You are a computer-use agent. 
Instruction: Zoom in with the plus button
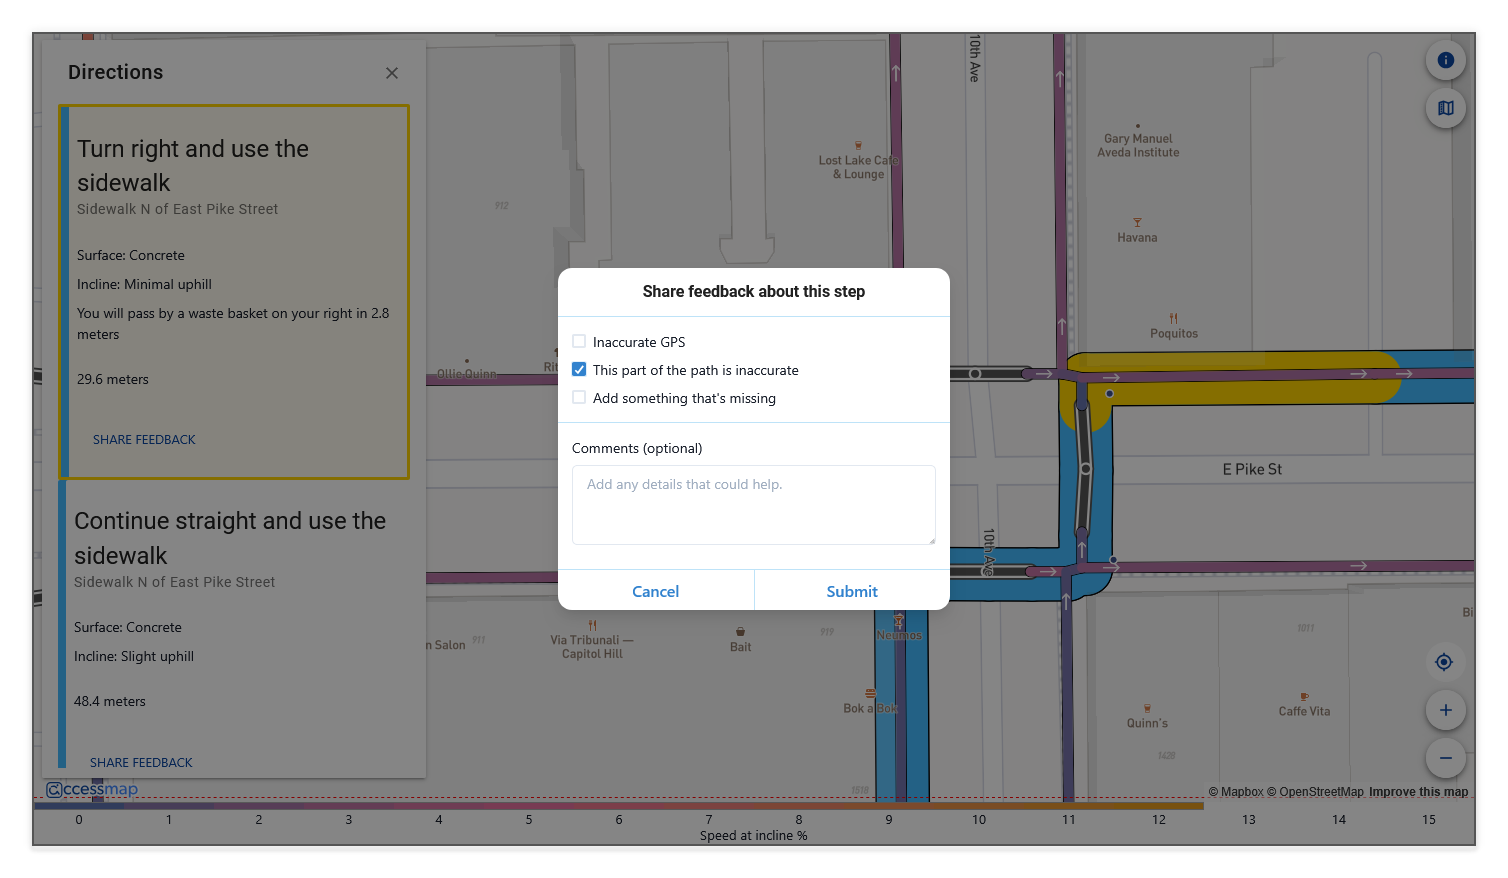point(1445,710)
